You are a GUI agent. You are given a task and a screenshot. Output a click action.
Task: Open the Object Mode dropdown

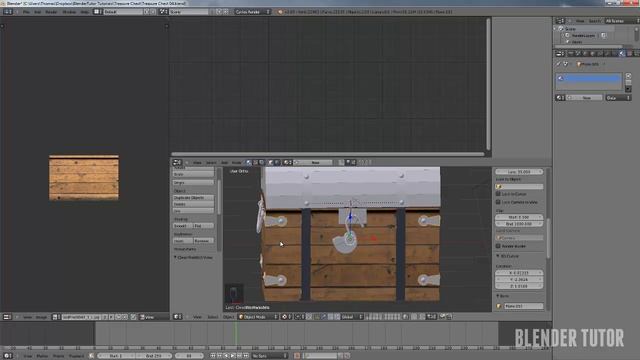[x=258, y=317]
